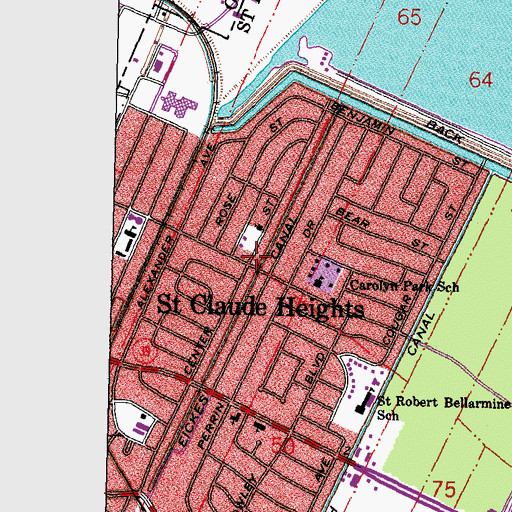Image resolution: width=512 pixels, height=512 pixels.
Task: Click the white lot beside Rose street
Action: (250, 238)
